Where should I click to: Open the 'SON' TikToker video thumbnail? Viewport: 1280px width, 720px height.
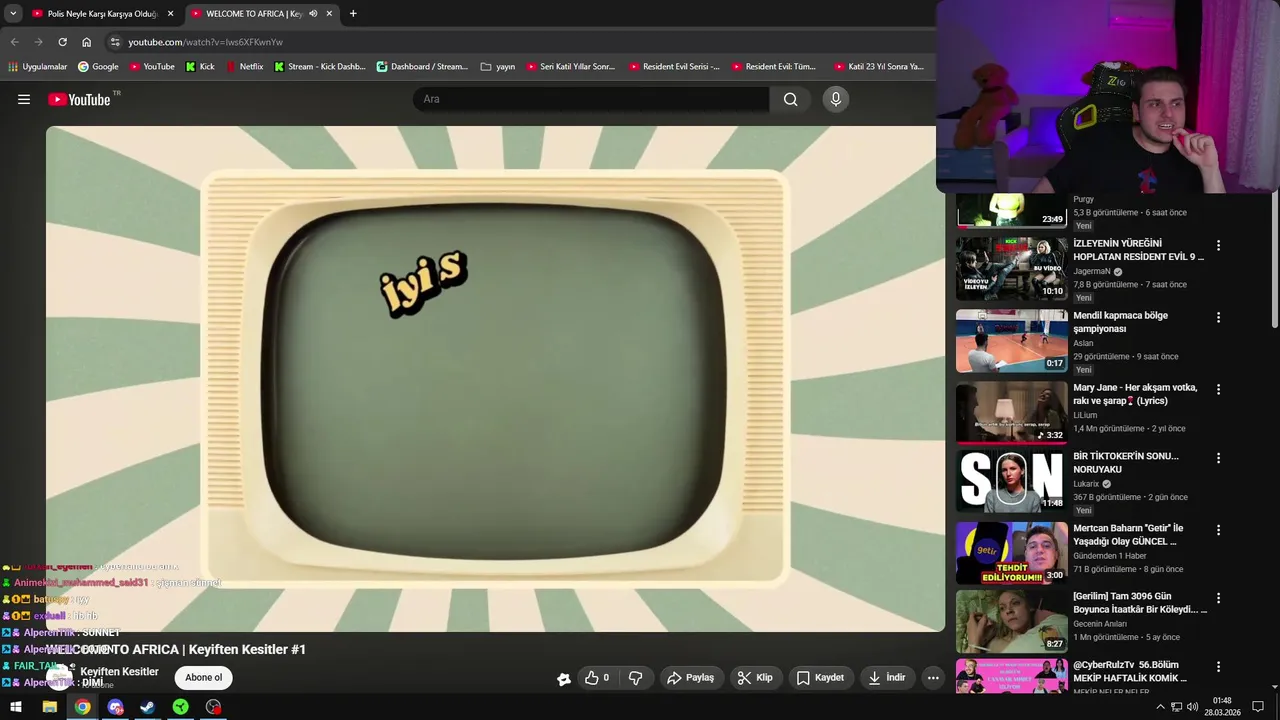(x=1011, y=481)
